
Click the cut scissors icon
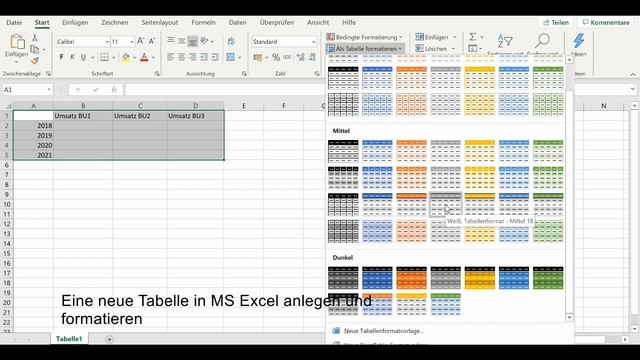35,38
